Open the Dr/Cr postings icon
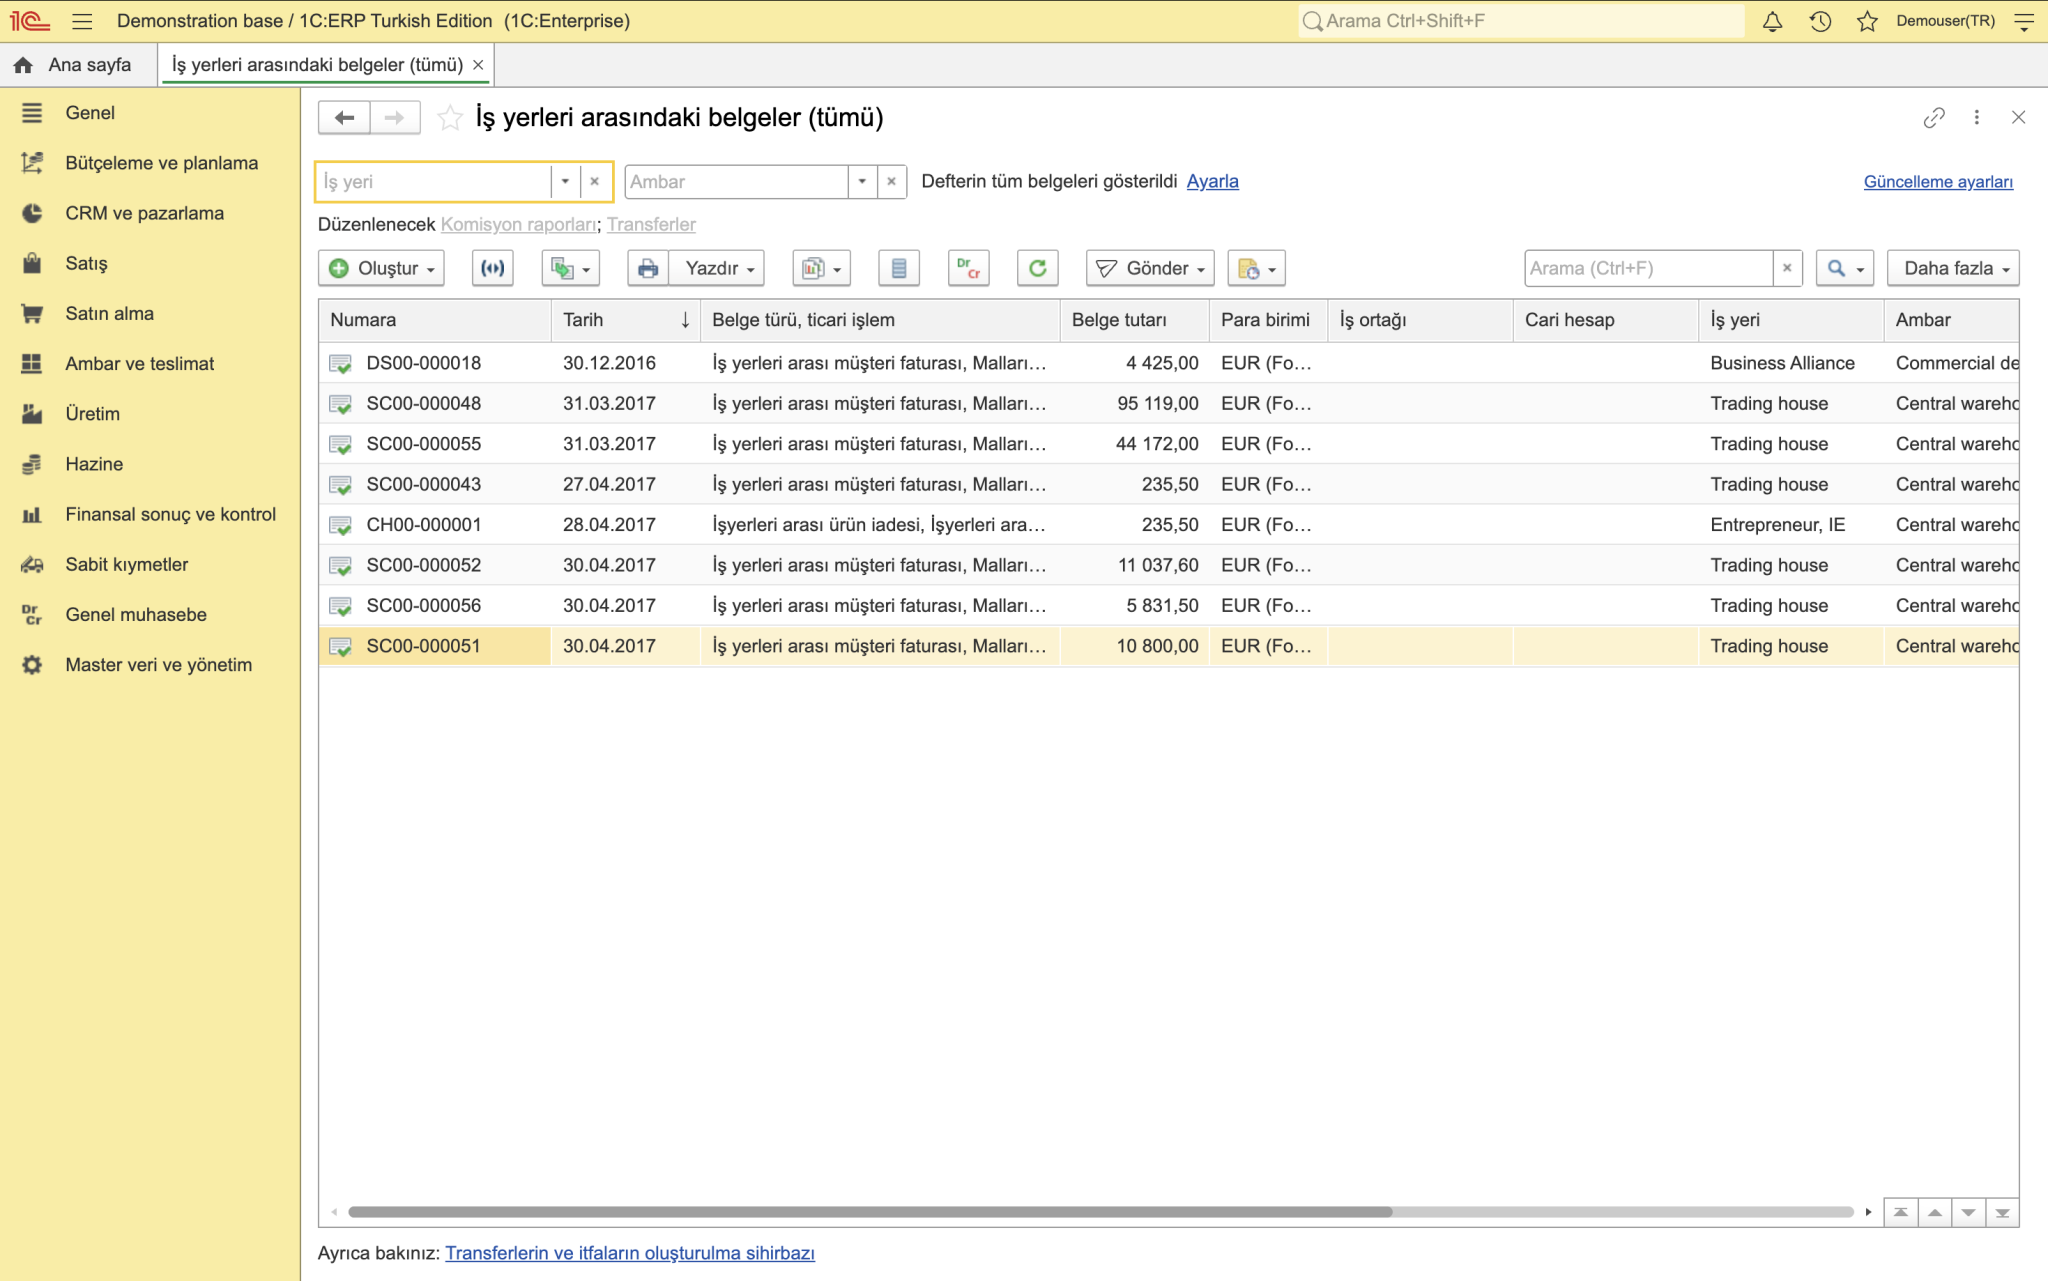The width and height of the screenshot is (2048, 1281). click(968, 268)
